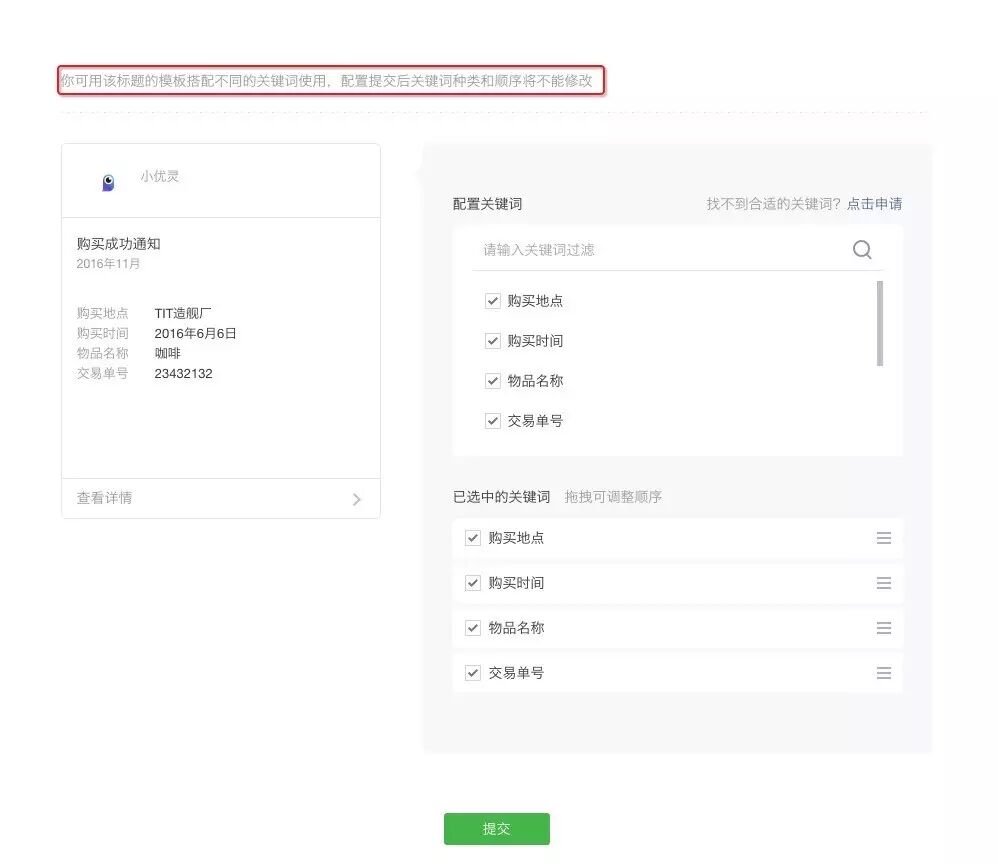This screenshot has height=865, width=998.
Task: Open the 购买成功通知 template preview title
Action: point(118,244)
